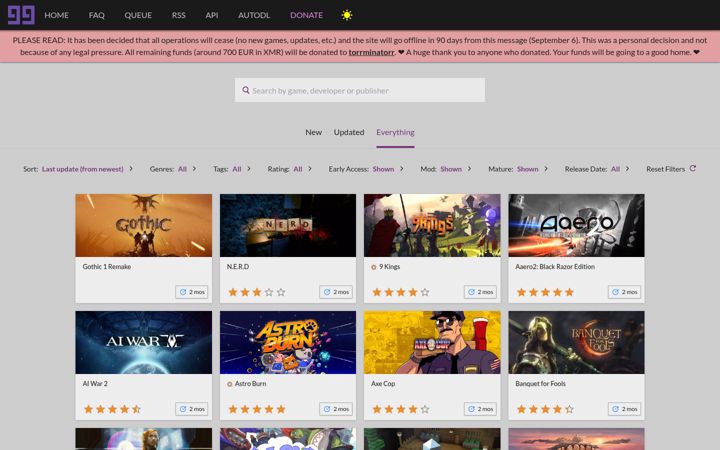Click the purple site logo

click(x=21, y=15)
